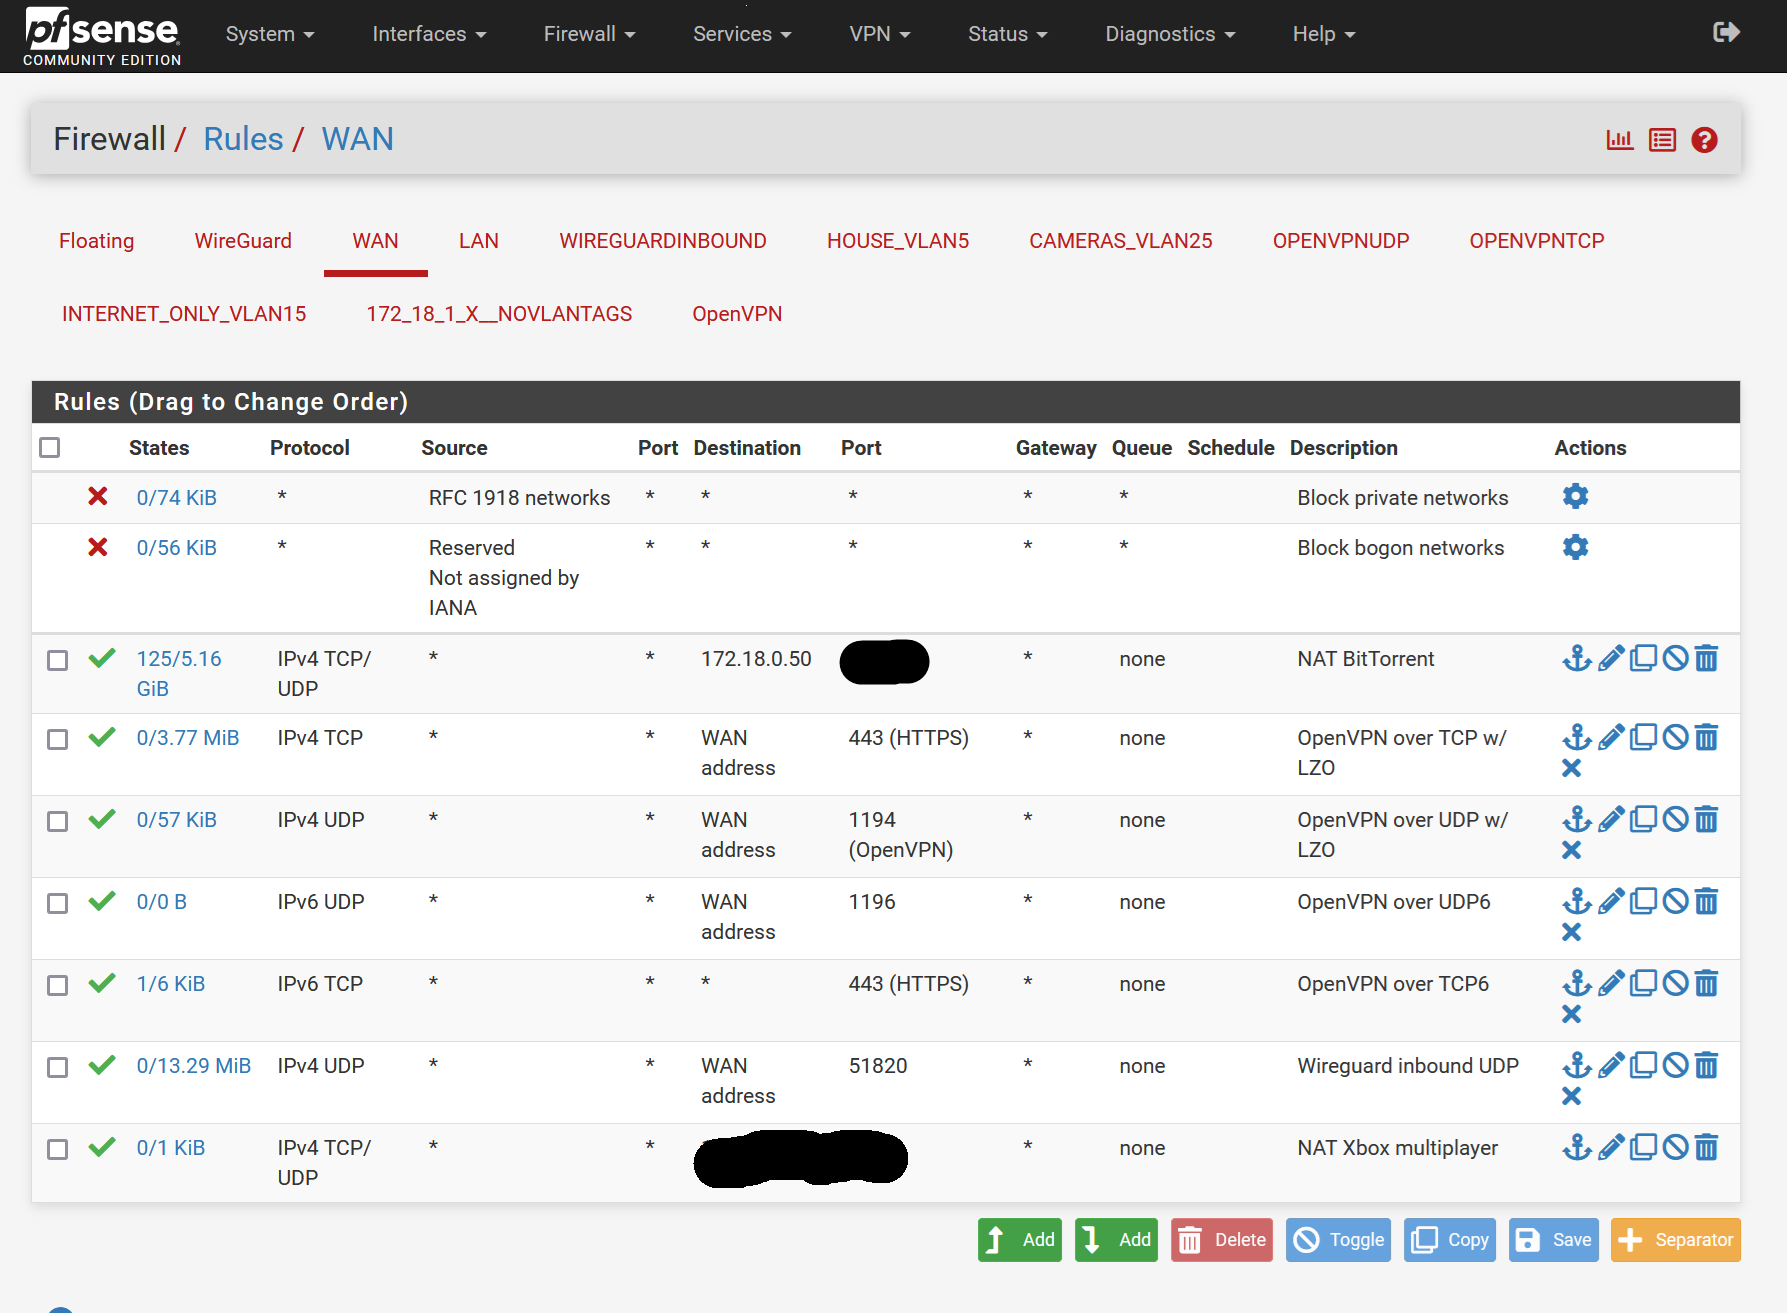Edit the NAT BitTorrent rule with pencil
Viewport: 1787px width, 1313px height.
[x=1611, y=658]
